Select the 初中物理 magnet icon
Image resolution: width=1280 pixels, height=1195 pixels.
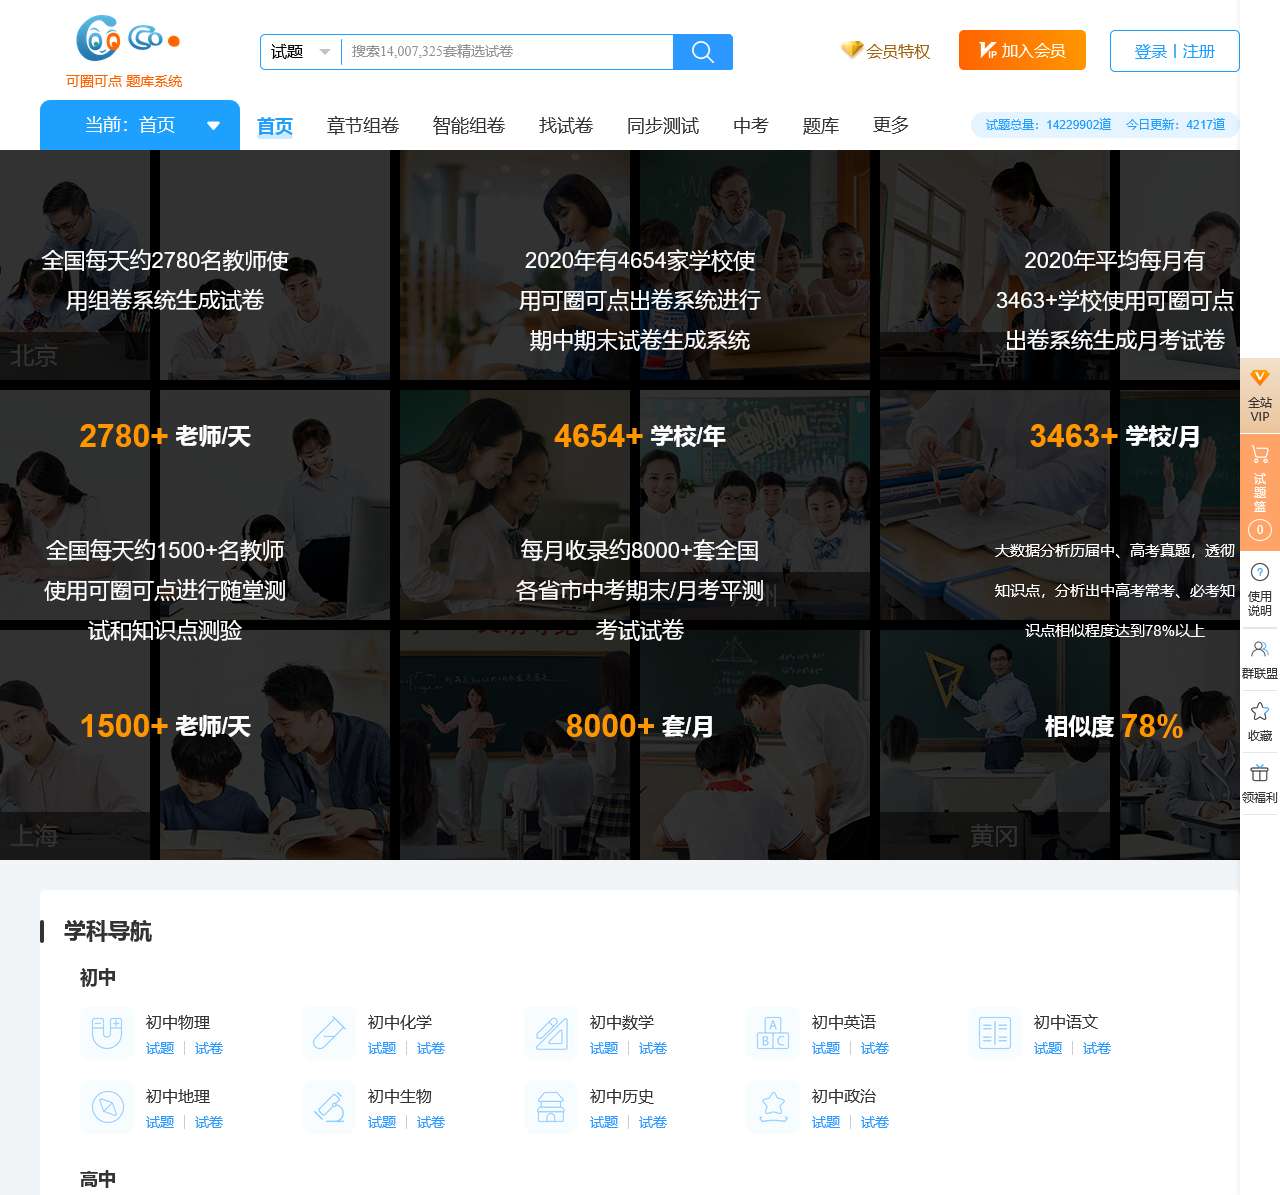point(107,1032)
